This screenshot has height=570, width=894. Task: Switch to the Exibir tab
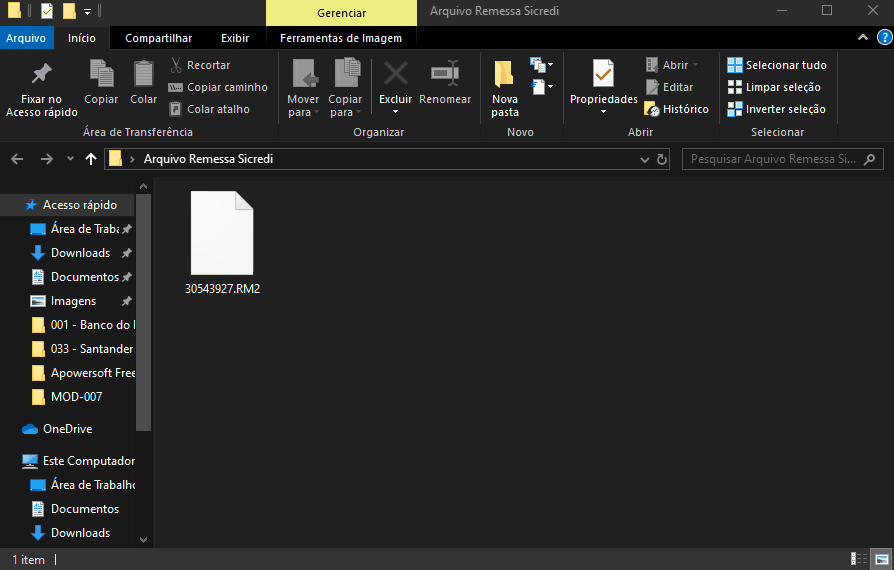click(235, 38)
